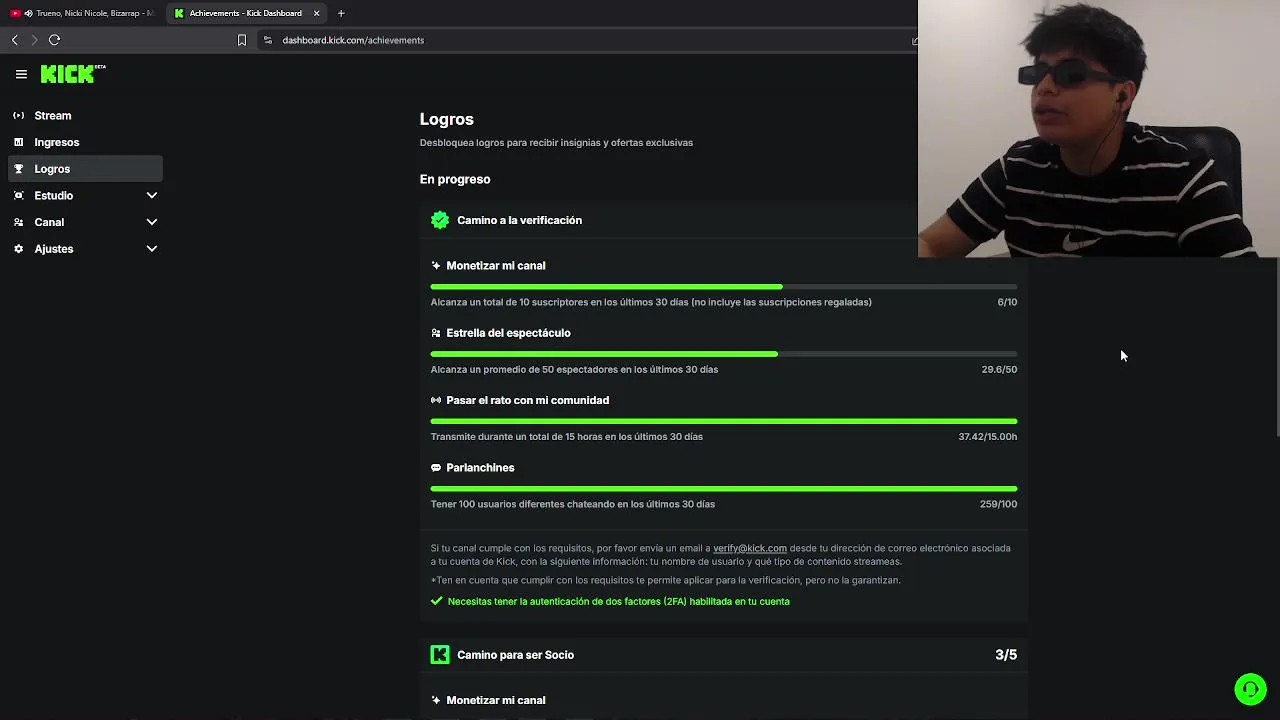Viewport: 1280px width, 720px height.
Task: Click the bookmark icon in address bar
Action: click(x=241, y=40)
